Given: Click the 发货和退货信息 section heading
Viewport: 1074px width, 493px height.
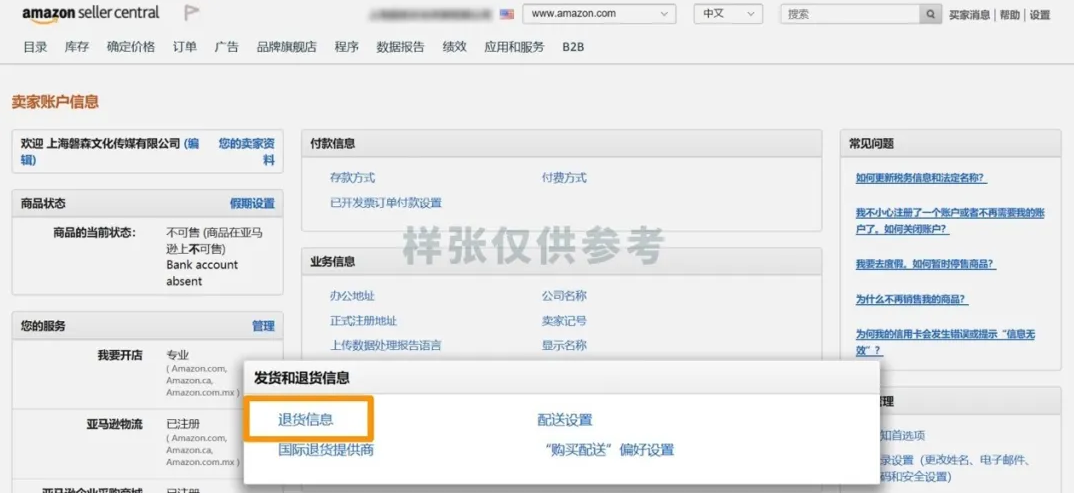Looking at the screenshot, I should click(301, 377).
